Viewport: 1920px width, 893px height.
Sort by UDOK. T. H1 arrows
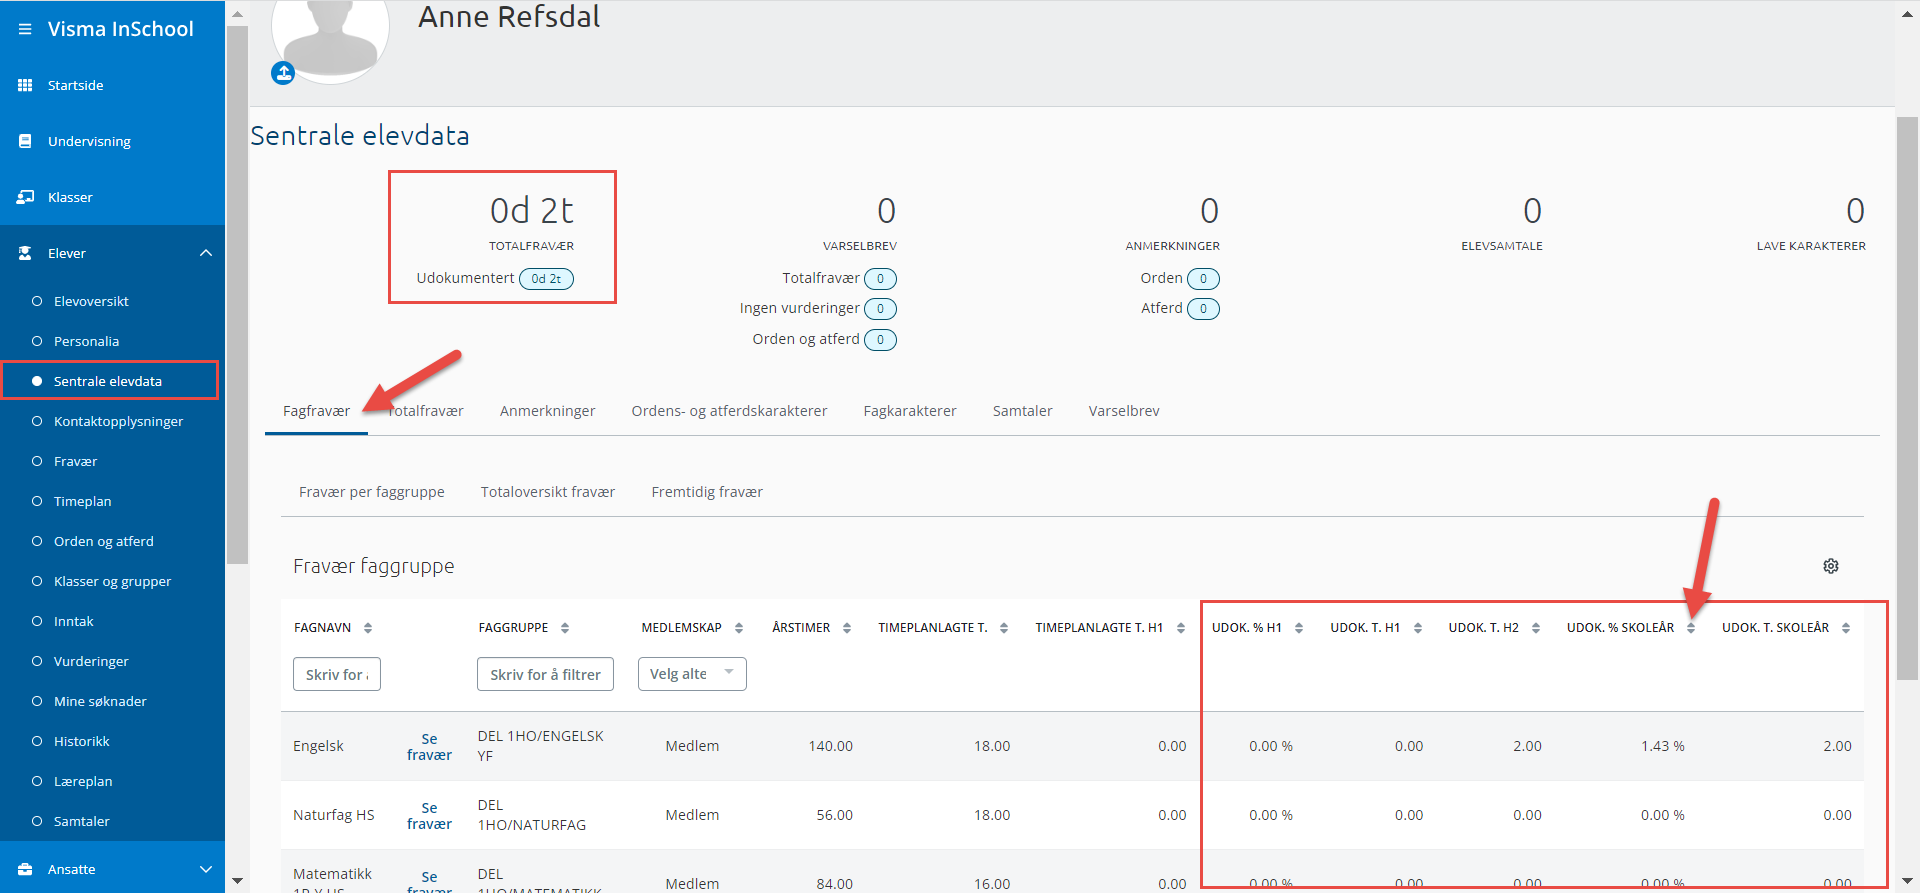point(1418,628)
